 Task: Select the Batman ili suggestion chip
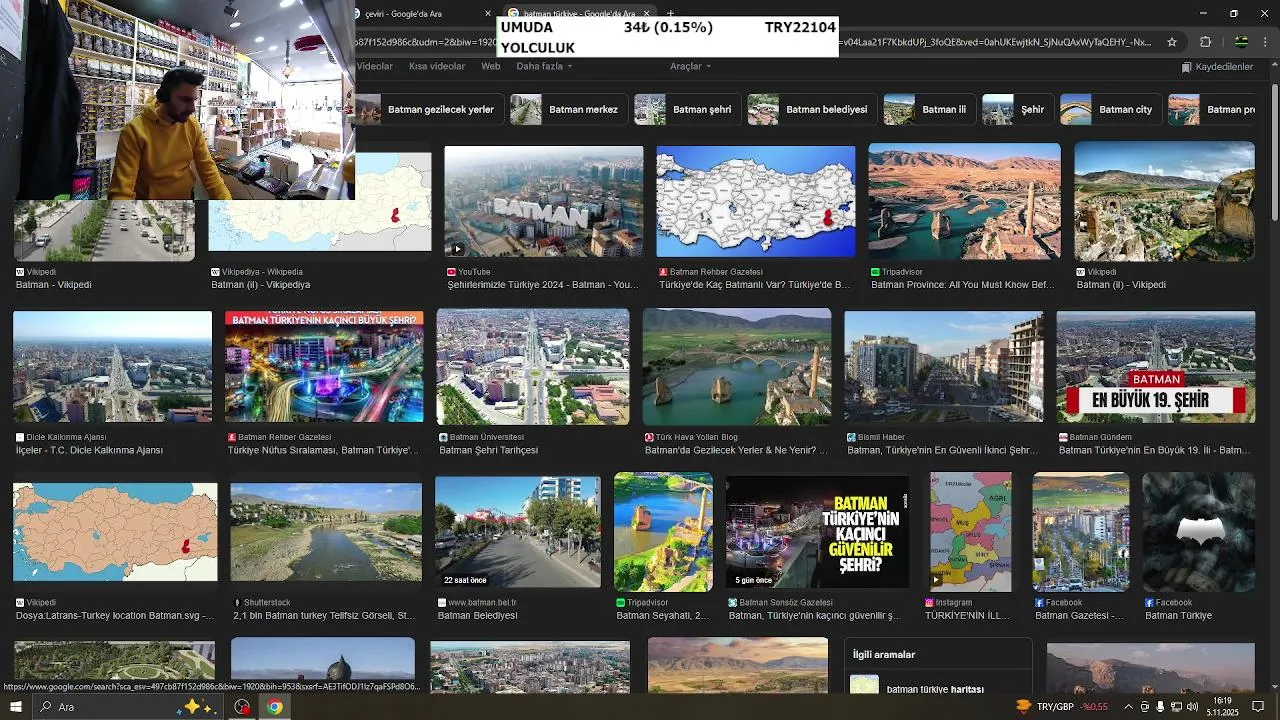click(x=928, y=110)
